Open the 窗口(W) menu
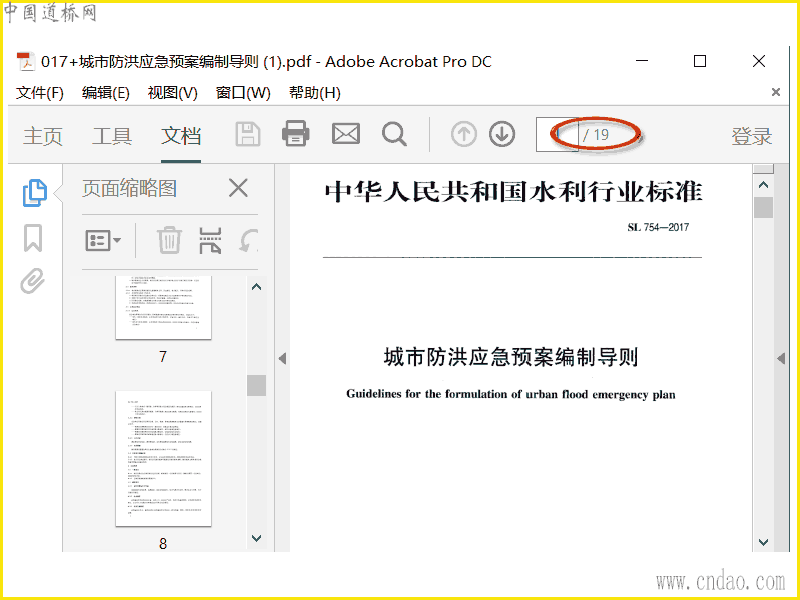800x600 pixels. [x=243, y=93]
